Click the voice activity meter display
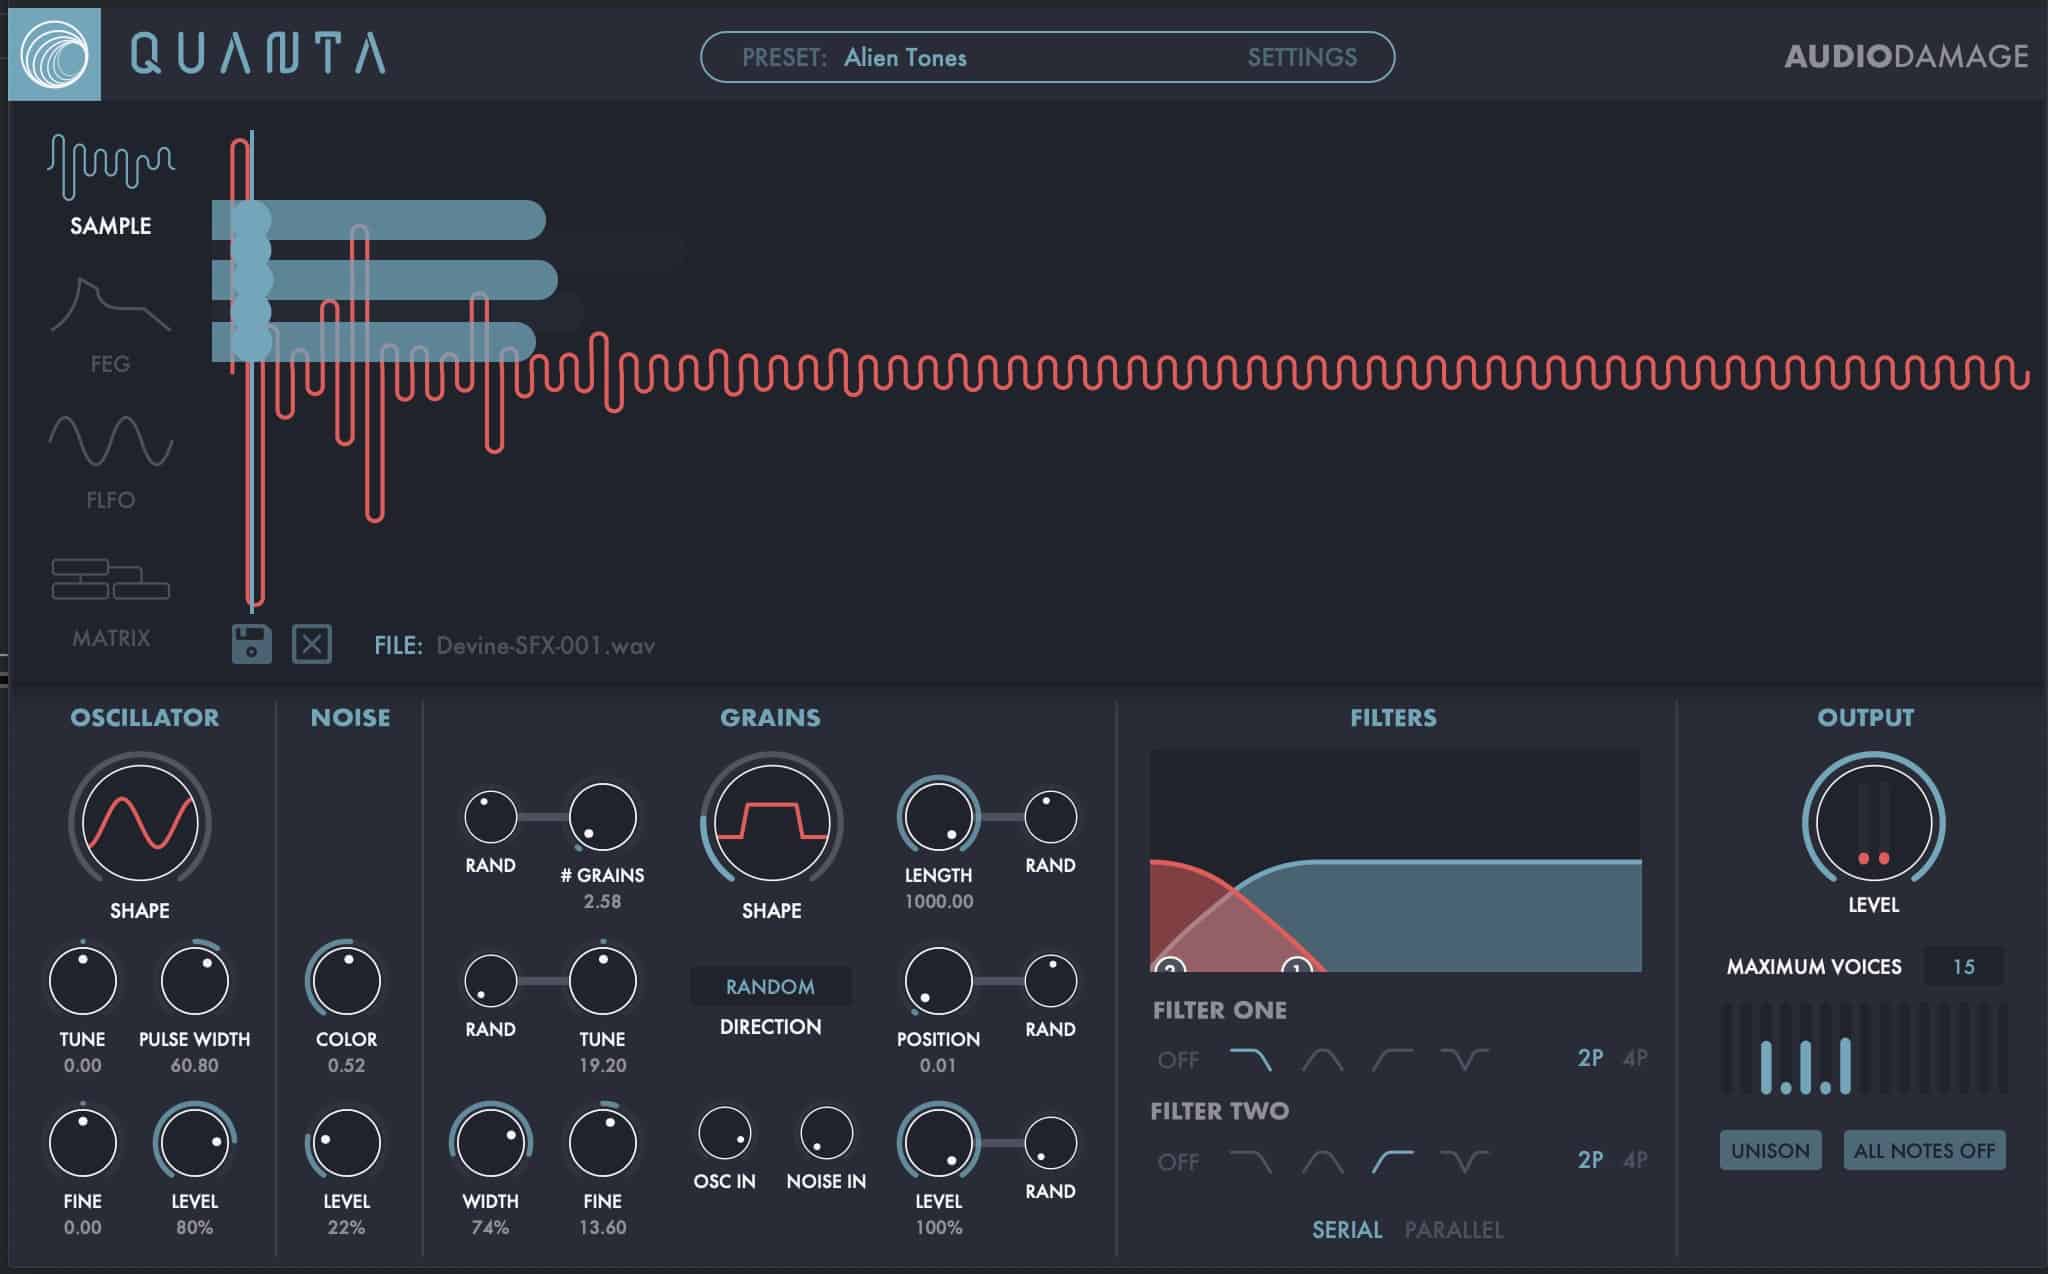The height and width of the screenshot is (1274, 2048). point(1863,1049)
